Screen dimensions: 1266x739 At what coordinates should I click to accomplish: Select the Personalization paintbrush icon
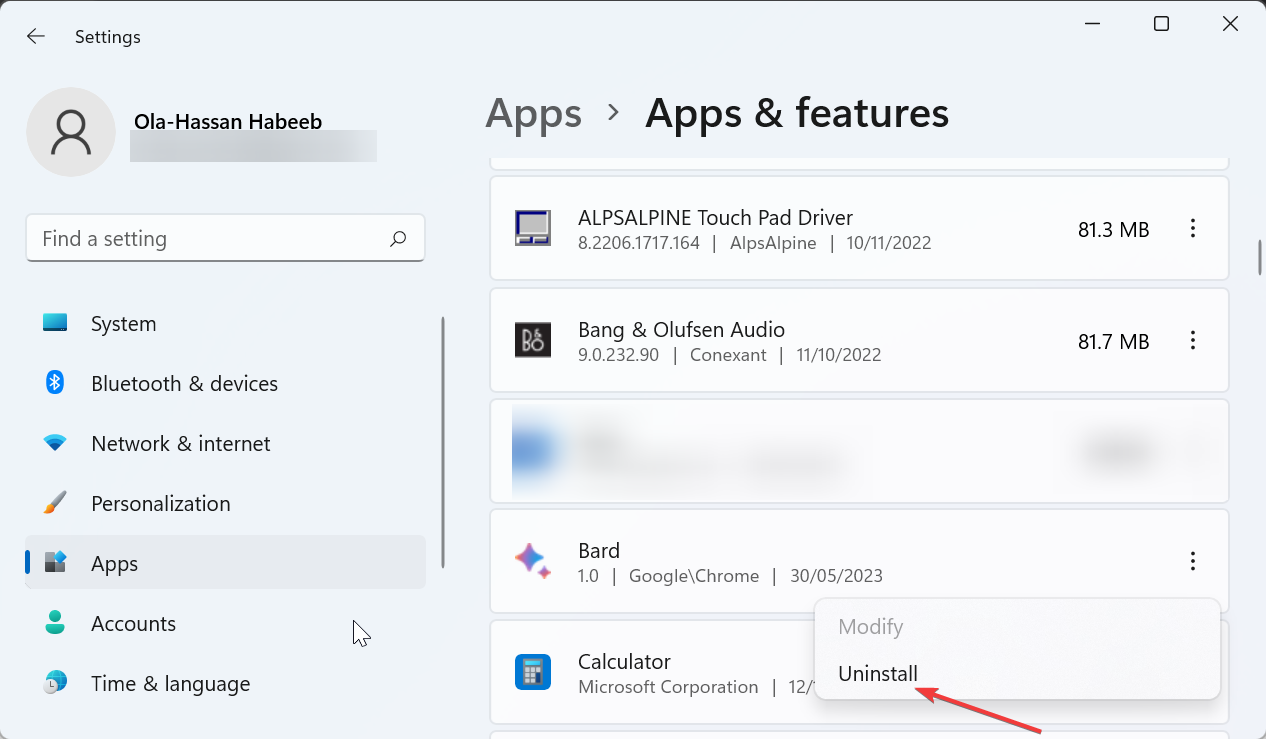[x=55, y=503]
